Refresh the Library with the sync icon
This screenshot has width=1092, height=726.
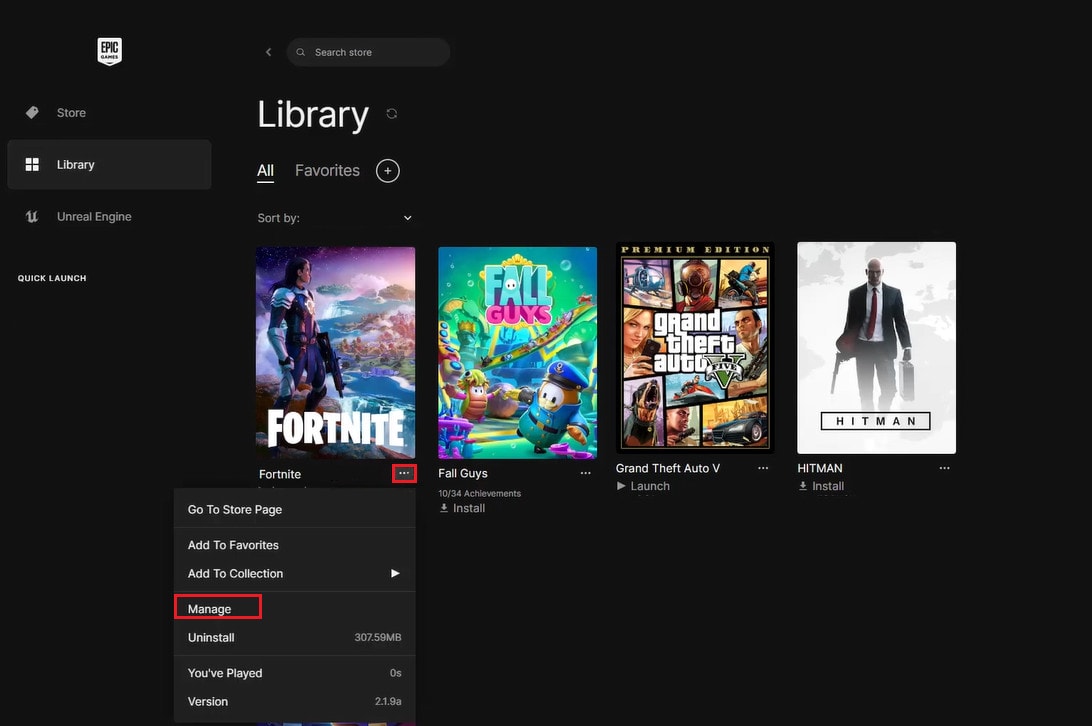click(391, 114)
